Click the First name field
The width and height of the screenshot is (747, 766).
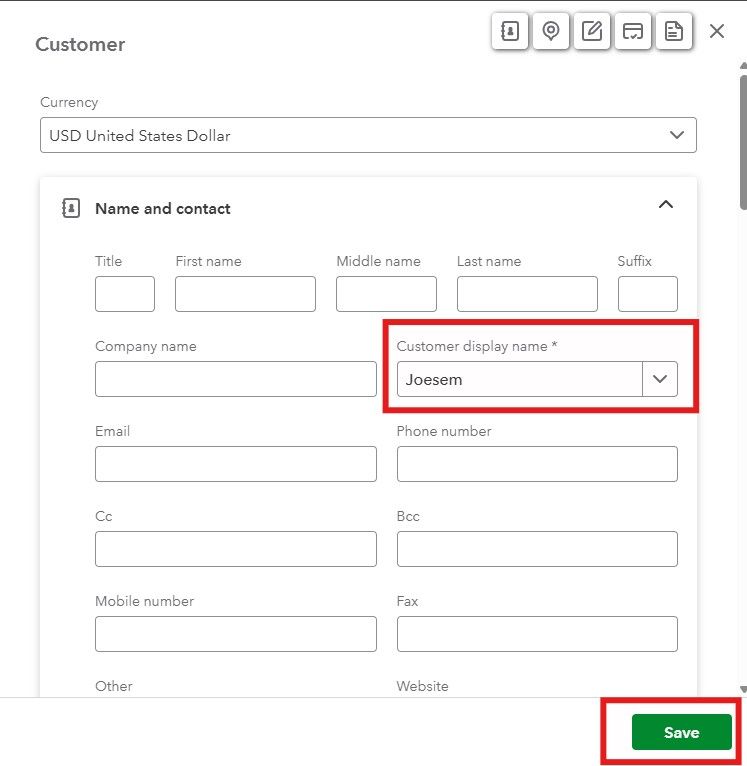245,294
